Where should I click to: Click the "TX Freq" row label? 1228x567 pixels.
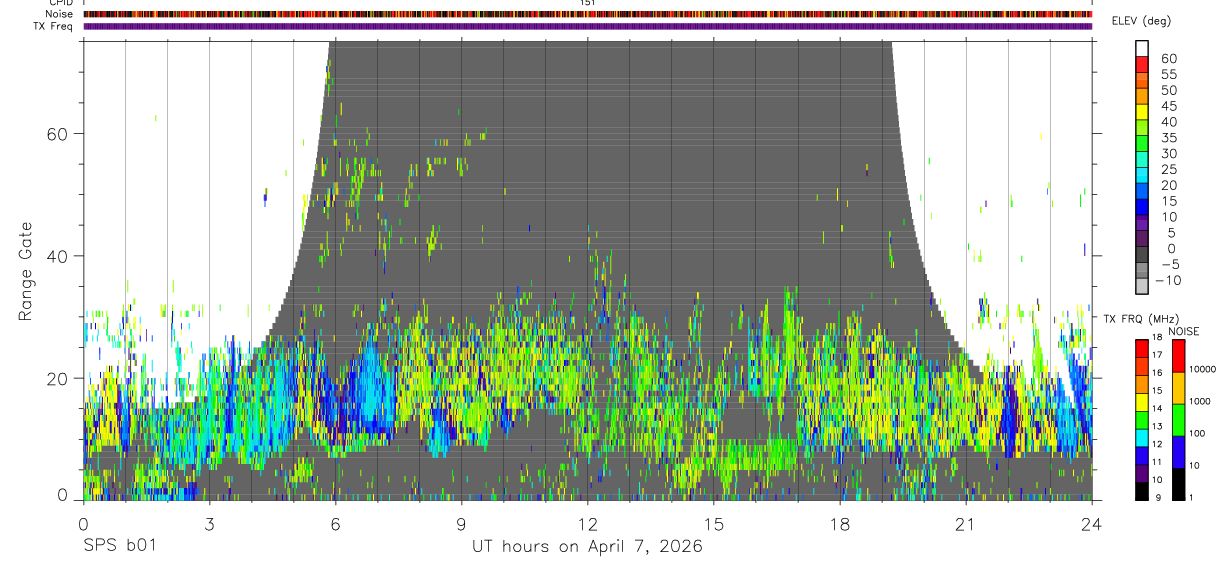tap(52, 26)
